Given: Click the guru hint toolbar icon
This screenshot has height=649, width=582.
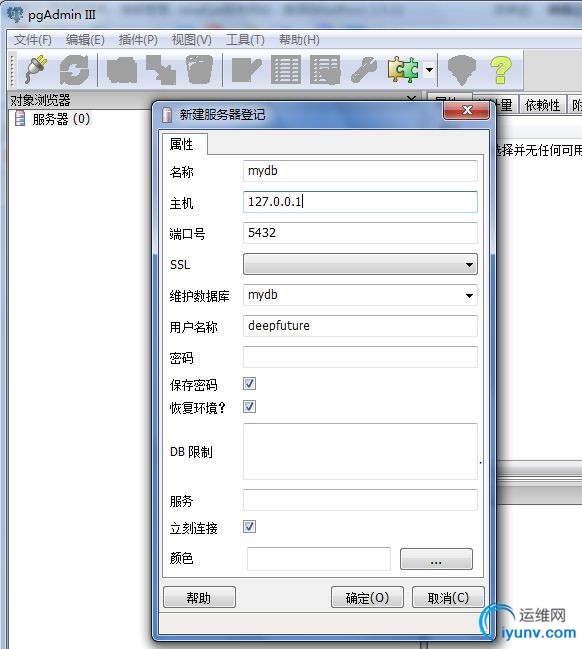Looking at the screenshot, I should tap(462, 70).
